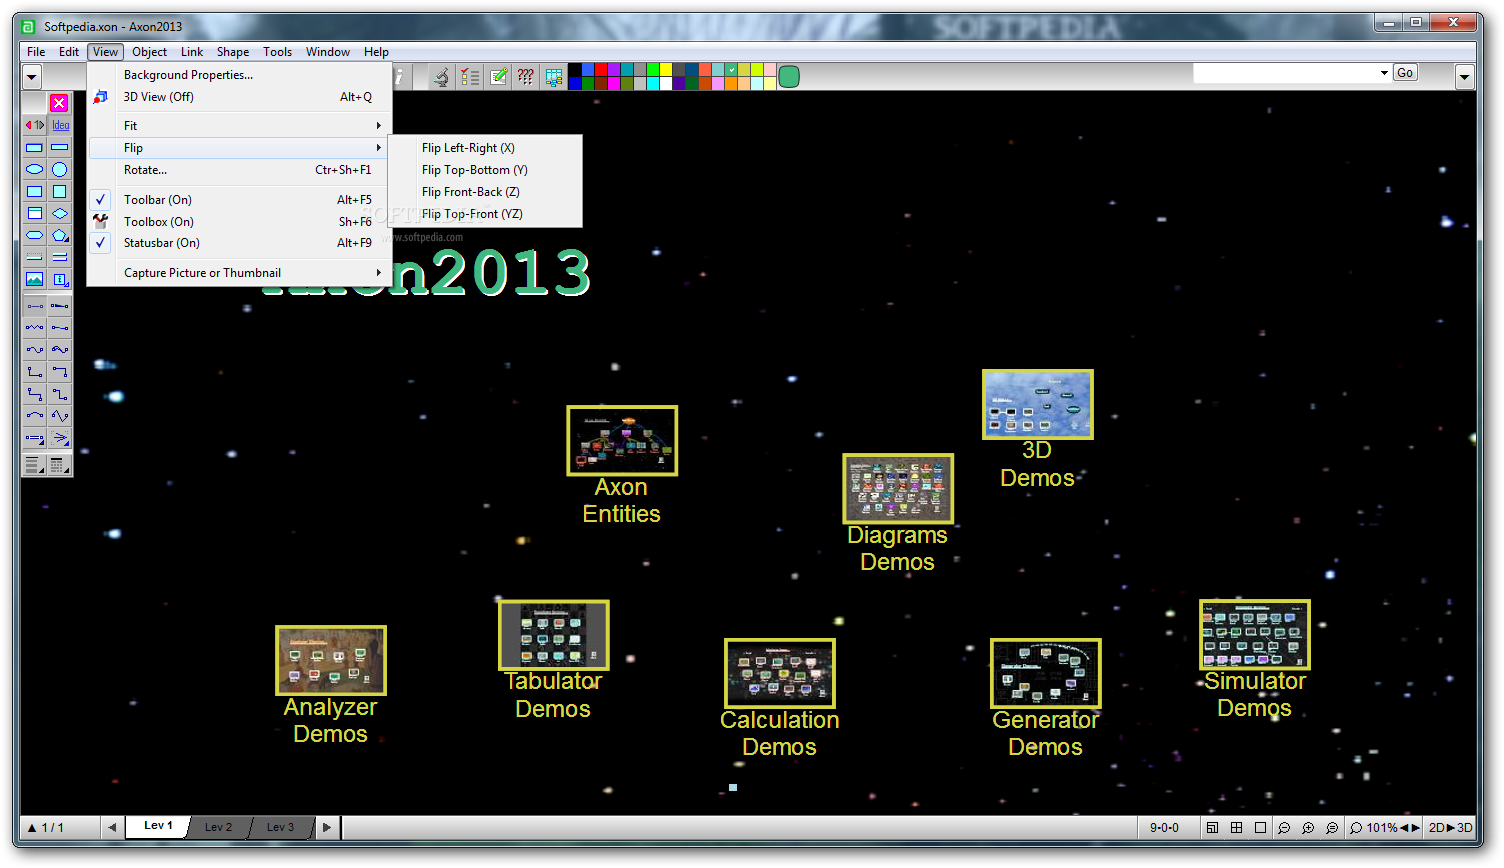Open the note editing pencil icon
The width and height of the screenshot is (1504, 868).
click(498, 77)
